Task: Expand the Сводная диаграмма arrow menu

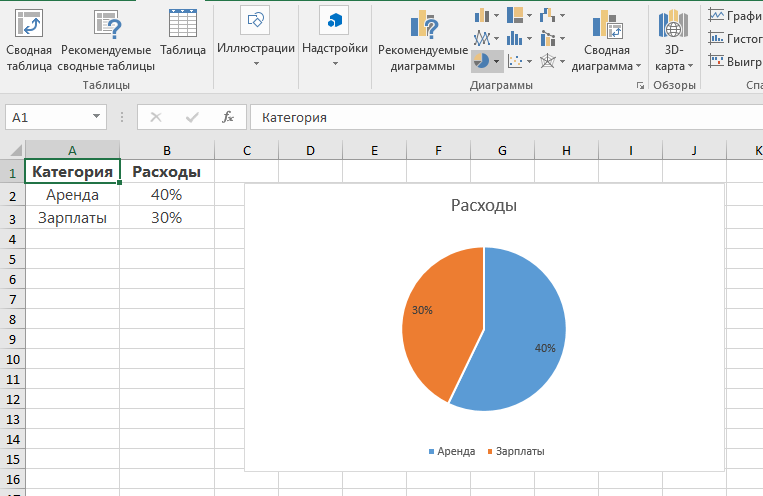Action: tap(638, 66)
